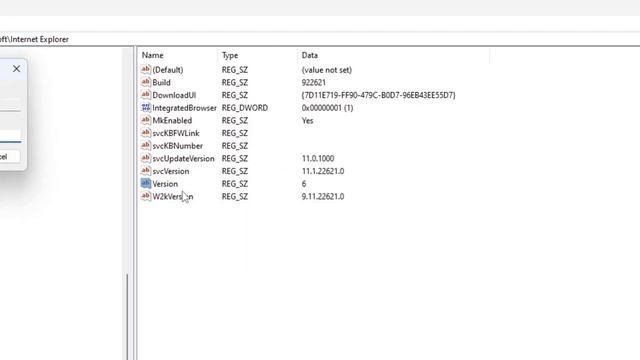This screenshot has width=640, height=360.
Task: Click the REG_SZ type of W2kVersion row
Action: point(235,196)
